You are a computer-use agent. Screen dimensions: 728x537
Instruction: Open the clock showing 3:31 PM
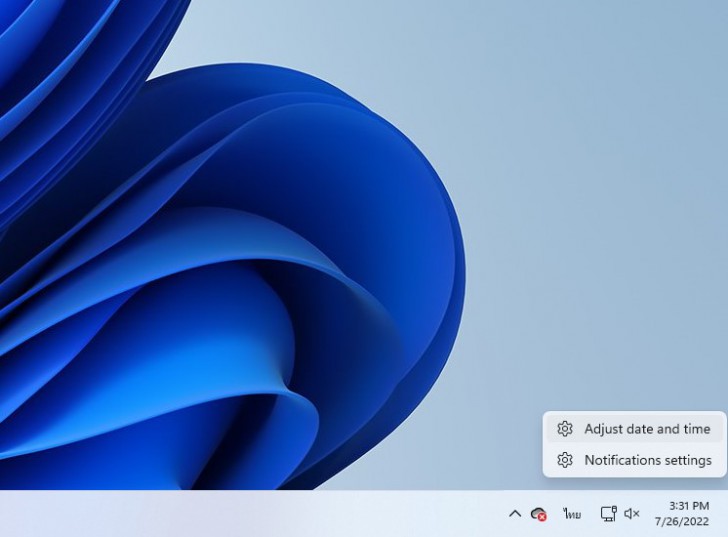point(689,505)
